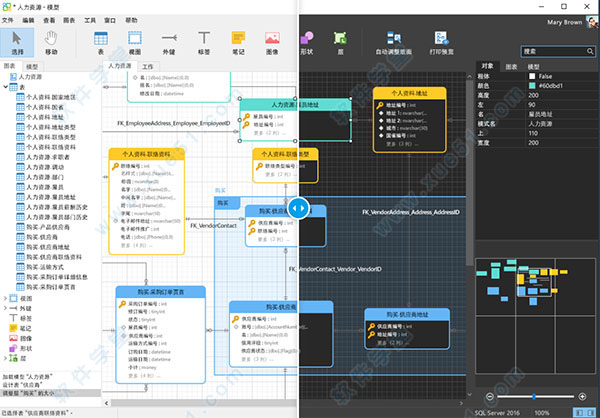This screenshot has width=600, height=418.
Task: Select the 选择 pointer tool
Action: (18, 41)
